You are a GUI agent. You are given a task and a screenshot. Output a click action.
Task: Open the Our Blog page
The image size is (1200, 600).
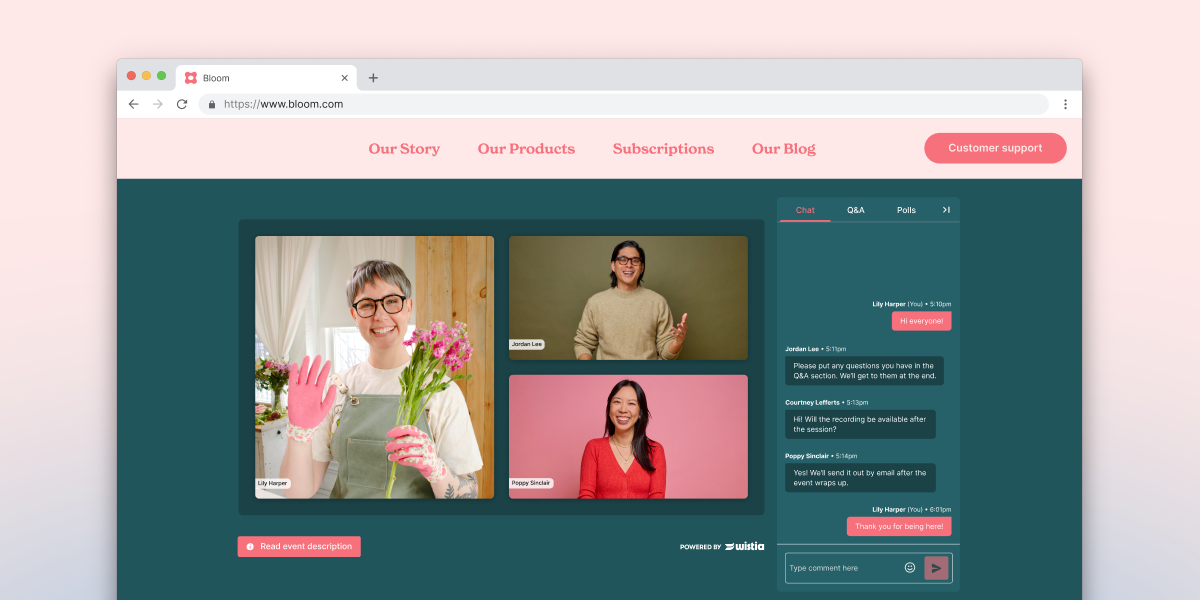(x=783, y=148)
